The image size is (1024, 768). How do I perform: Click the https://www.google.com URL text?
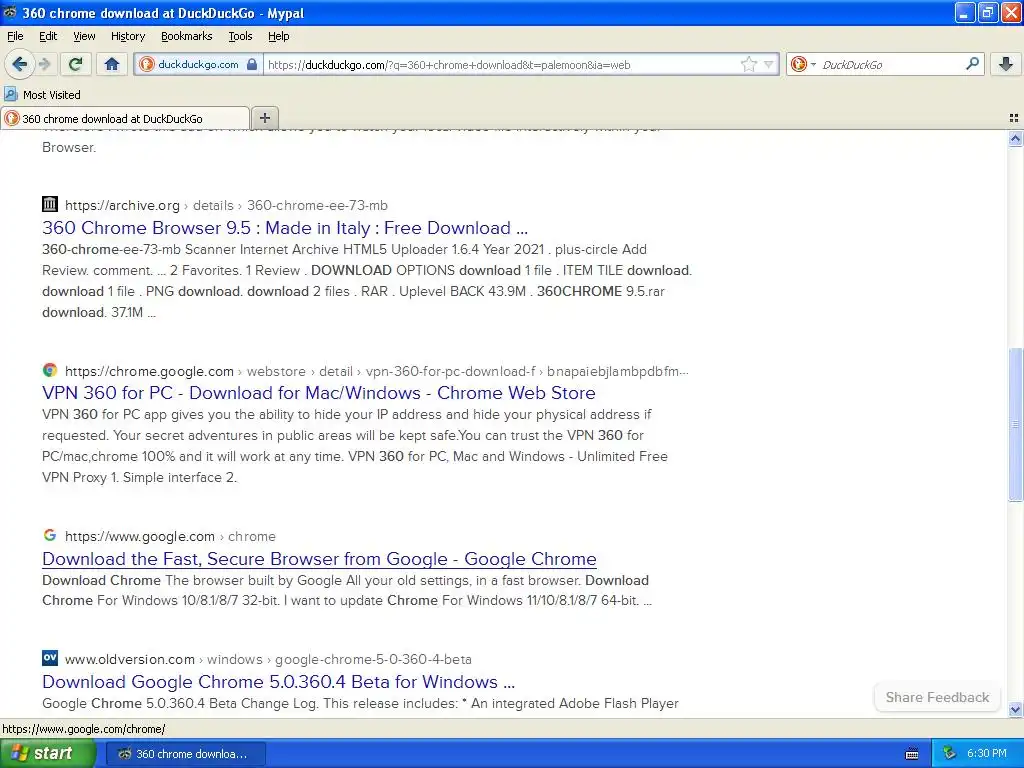tap(140, 537)
